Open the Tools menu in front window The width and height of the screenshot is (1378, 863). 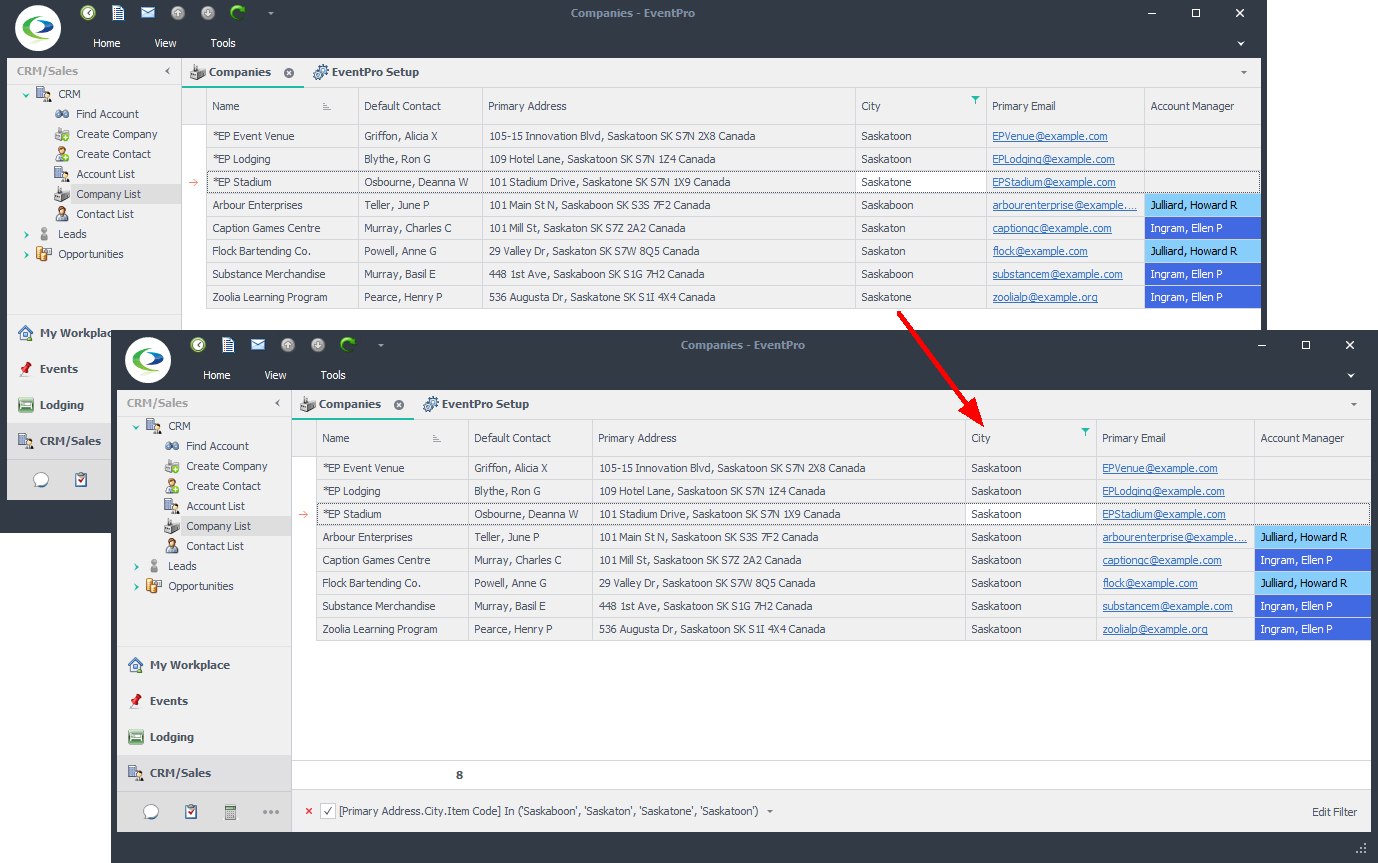click(333, 375)
